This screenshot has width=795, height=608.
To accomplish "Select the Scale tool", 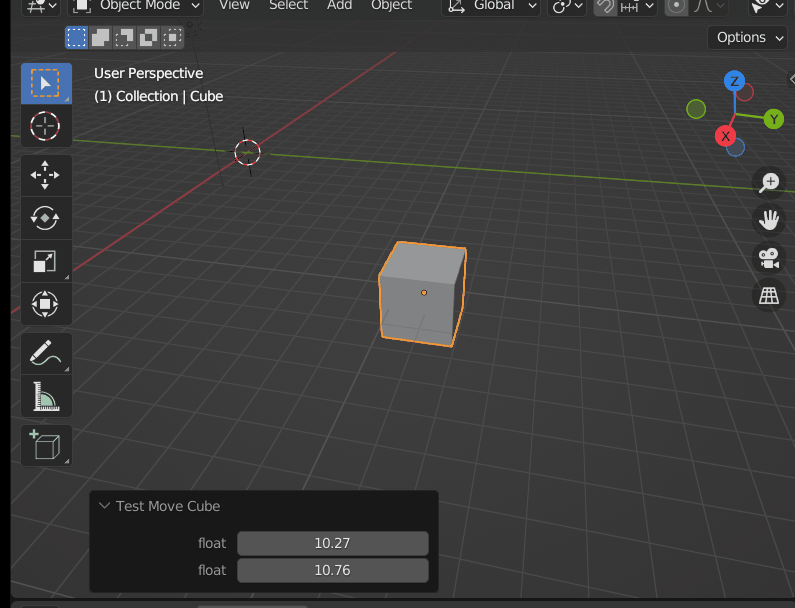I will click(46, 261).
